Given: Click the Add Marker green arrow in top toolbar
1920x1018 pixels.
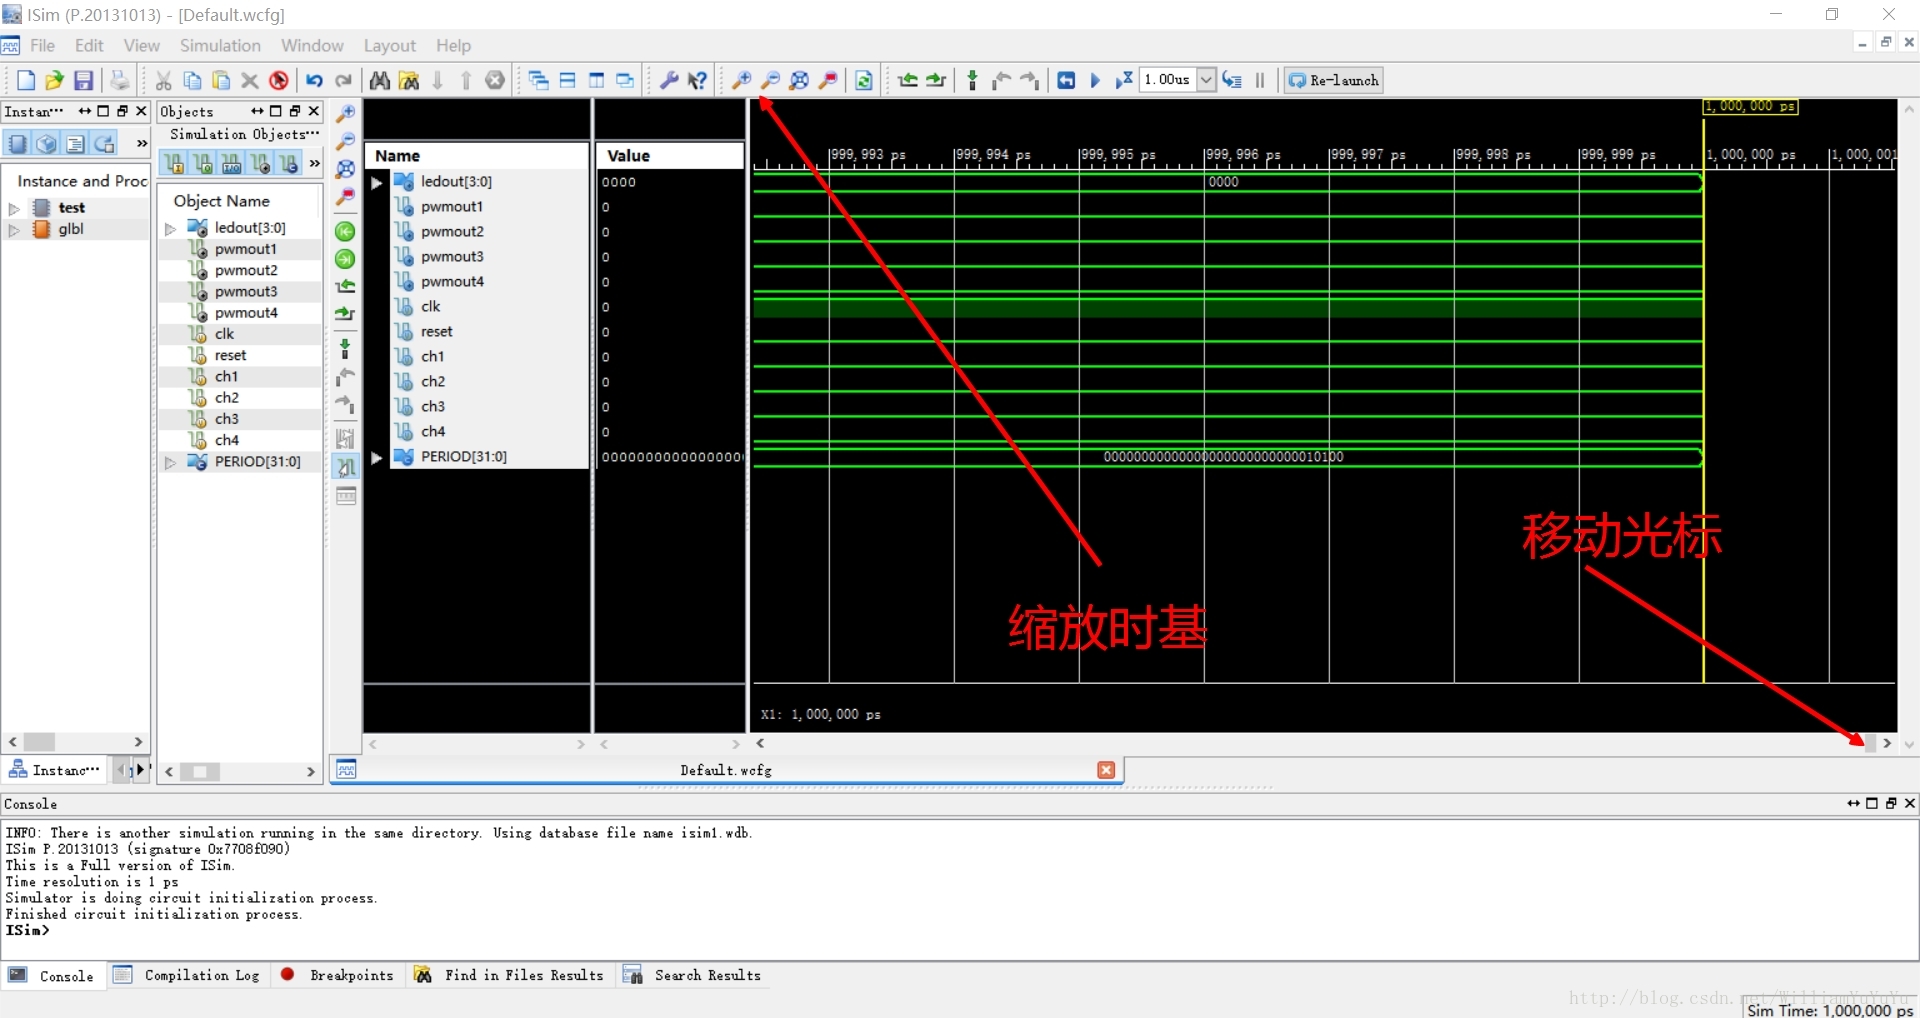Looking at the screenshot, I should coord(972,80).
